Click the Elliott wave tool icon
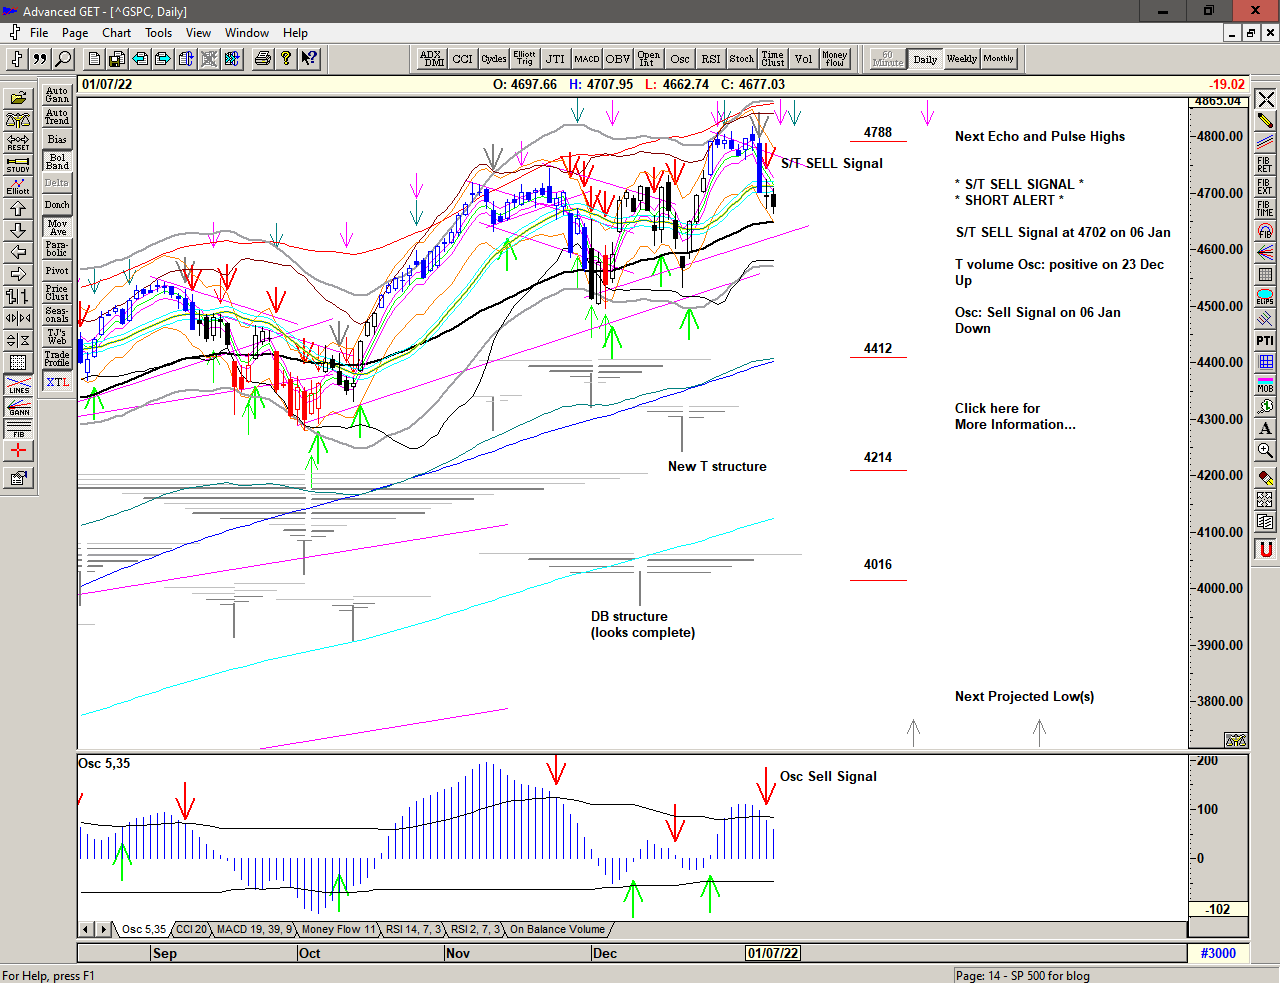The height and width of the screenshot is (983, 1280). pos(18,185)
